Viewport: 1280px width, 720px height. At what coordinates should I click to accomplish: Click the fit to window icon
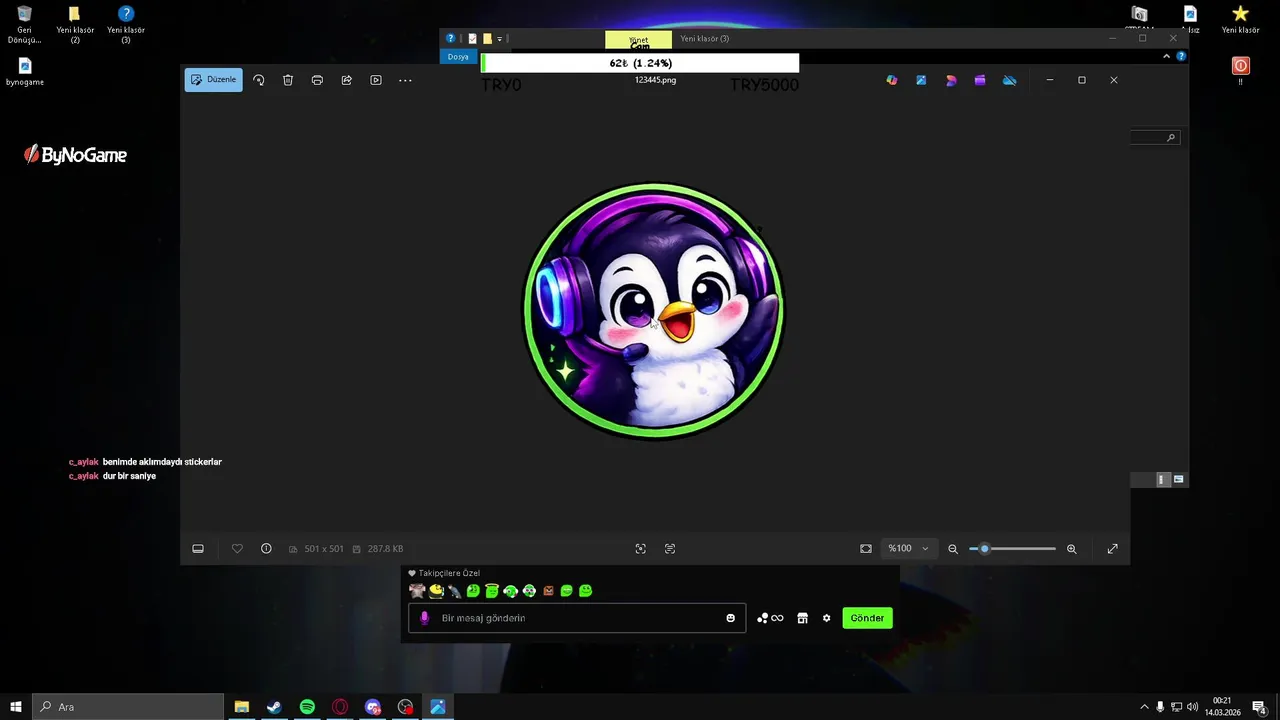pos(866,549)
